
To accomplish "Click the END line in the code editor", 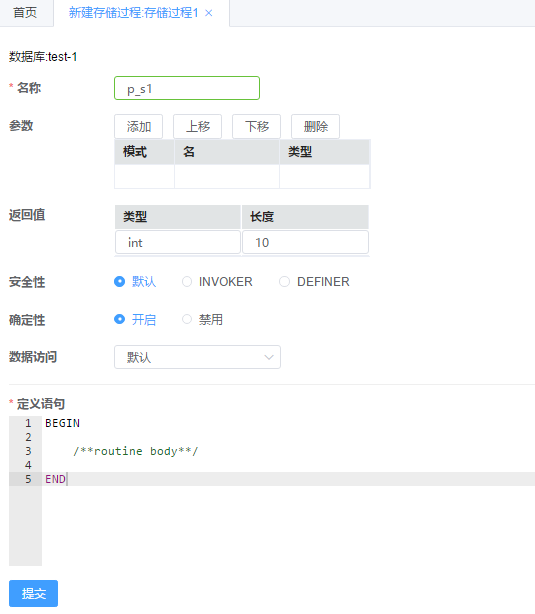I will tap(55, 479).
